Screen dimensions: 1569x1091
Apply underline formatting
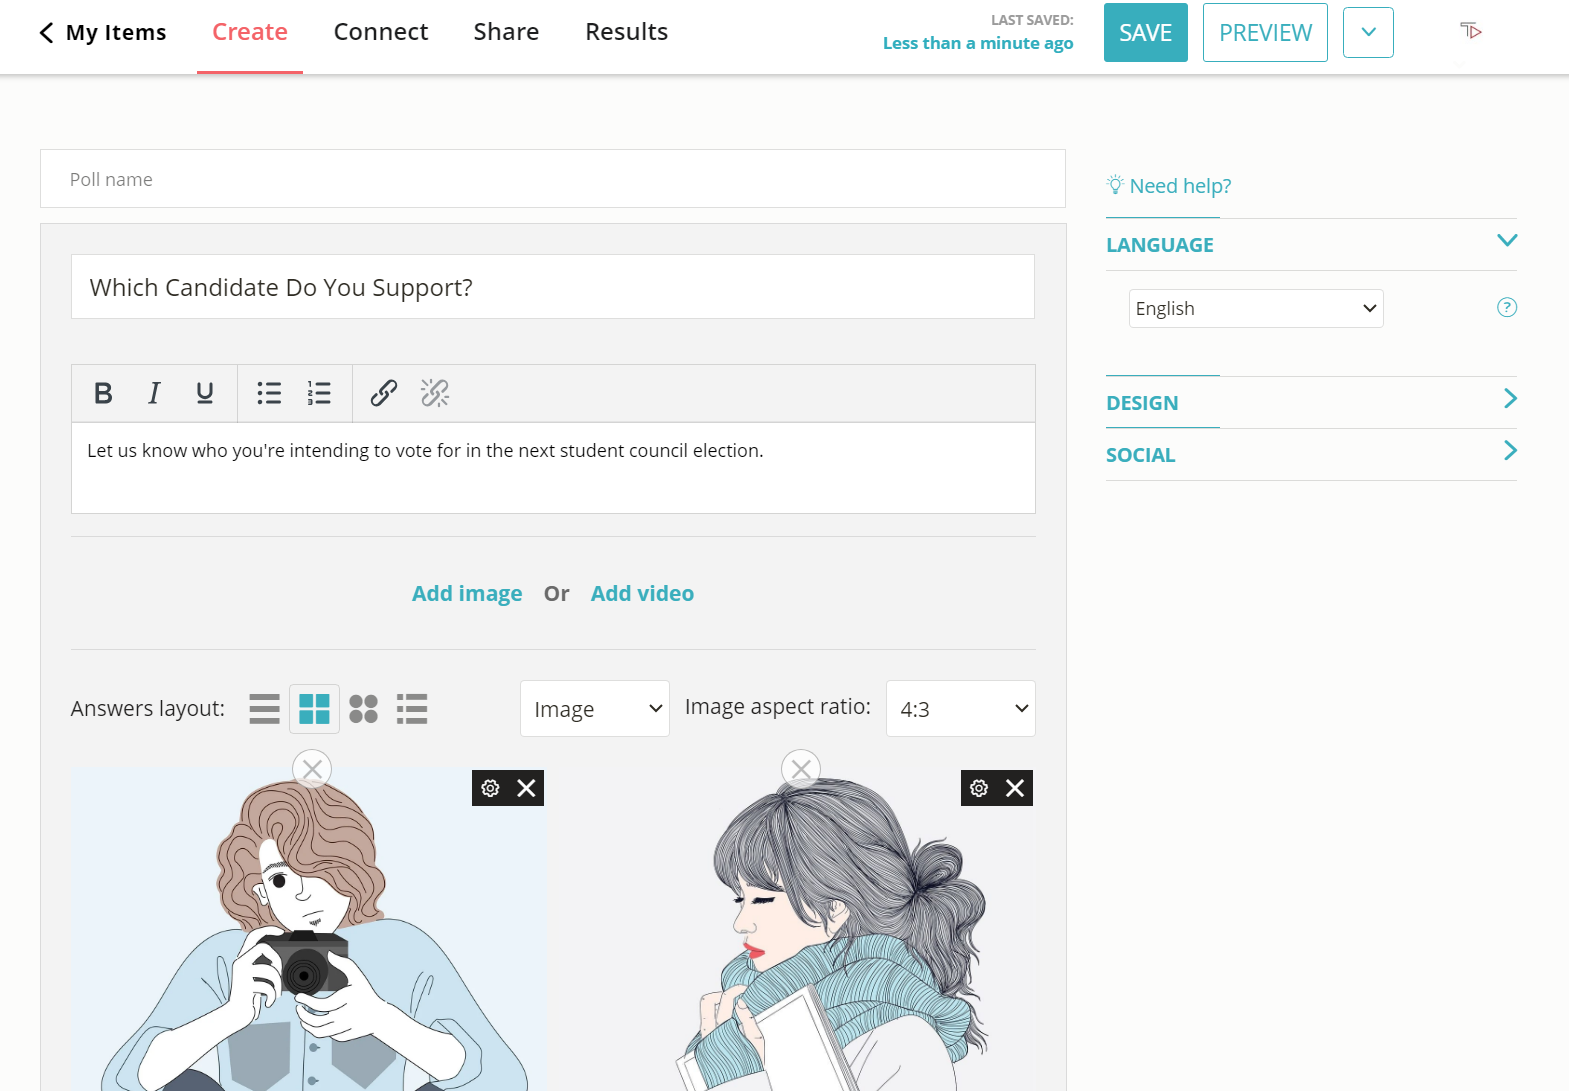coord(205,393)
